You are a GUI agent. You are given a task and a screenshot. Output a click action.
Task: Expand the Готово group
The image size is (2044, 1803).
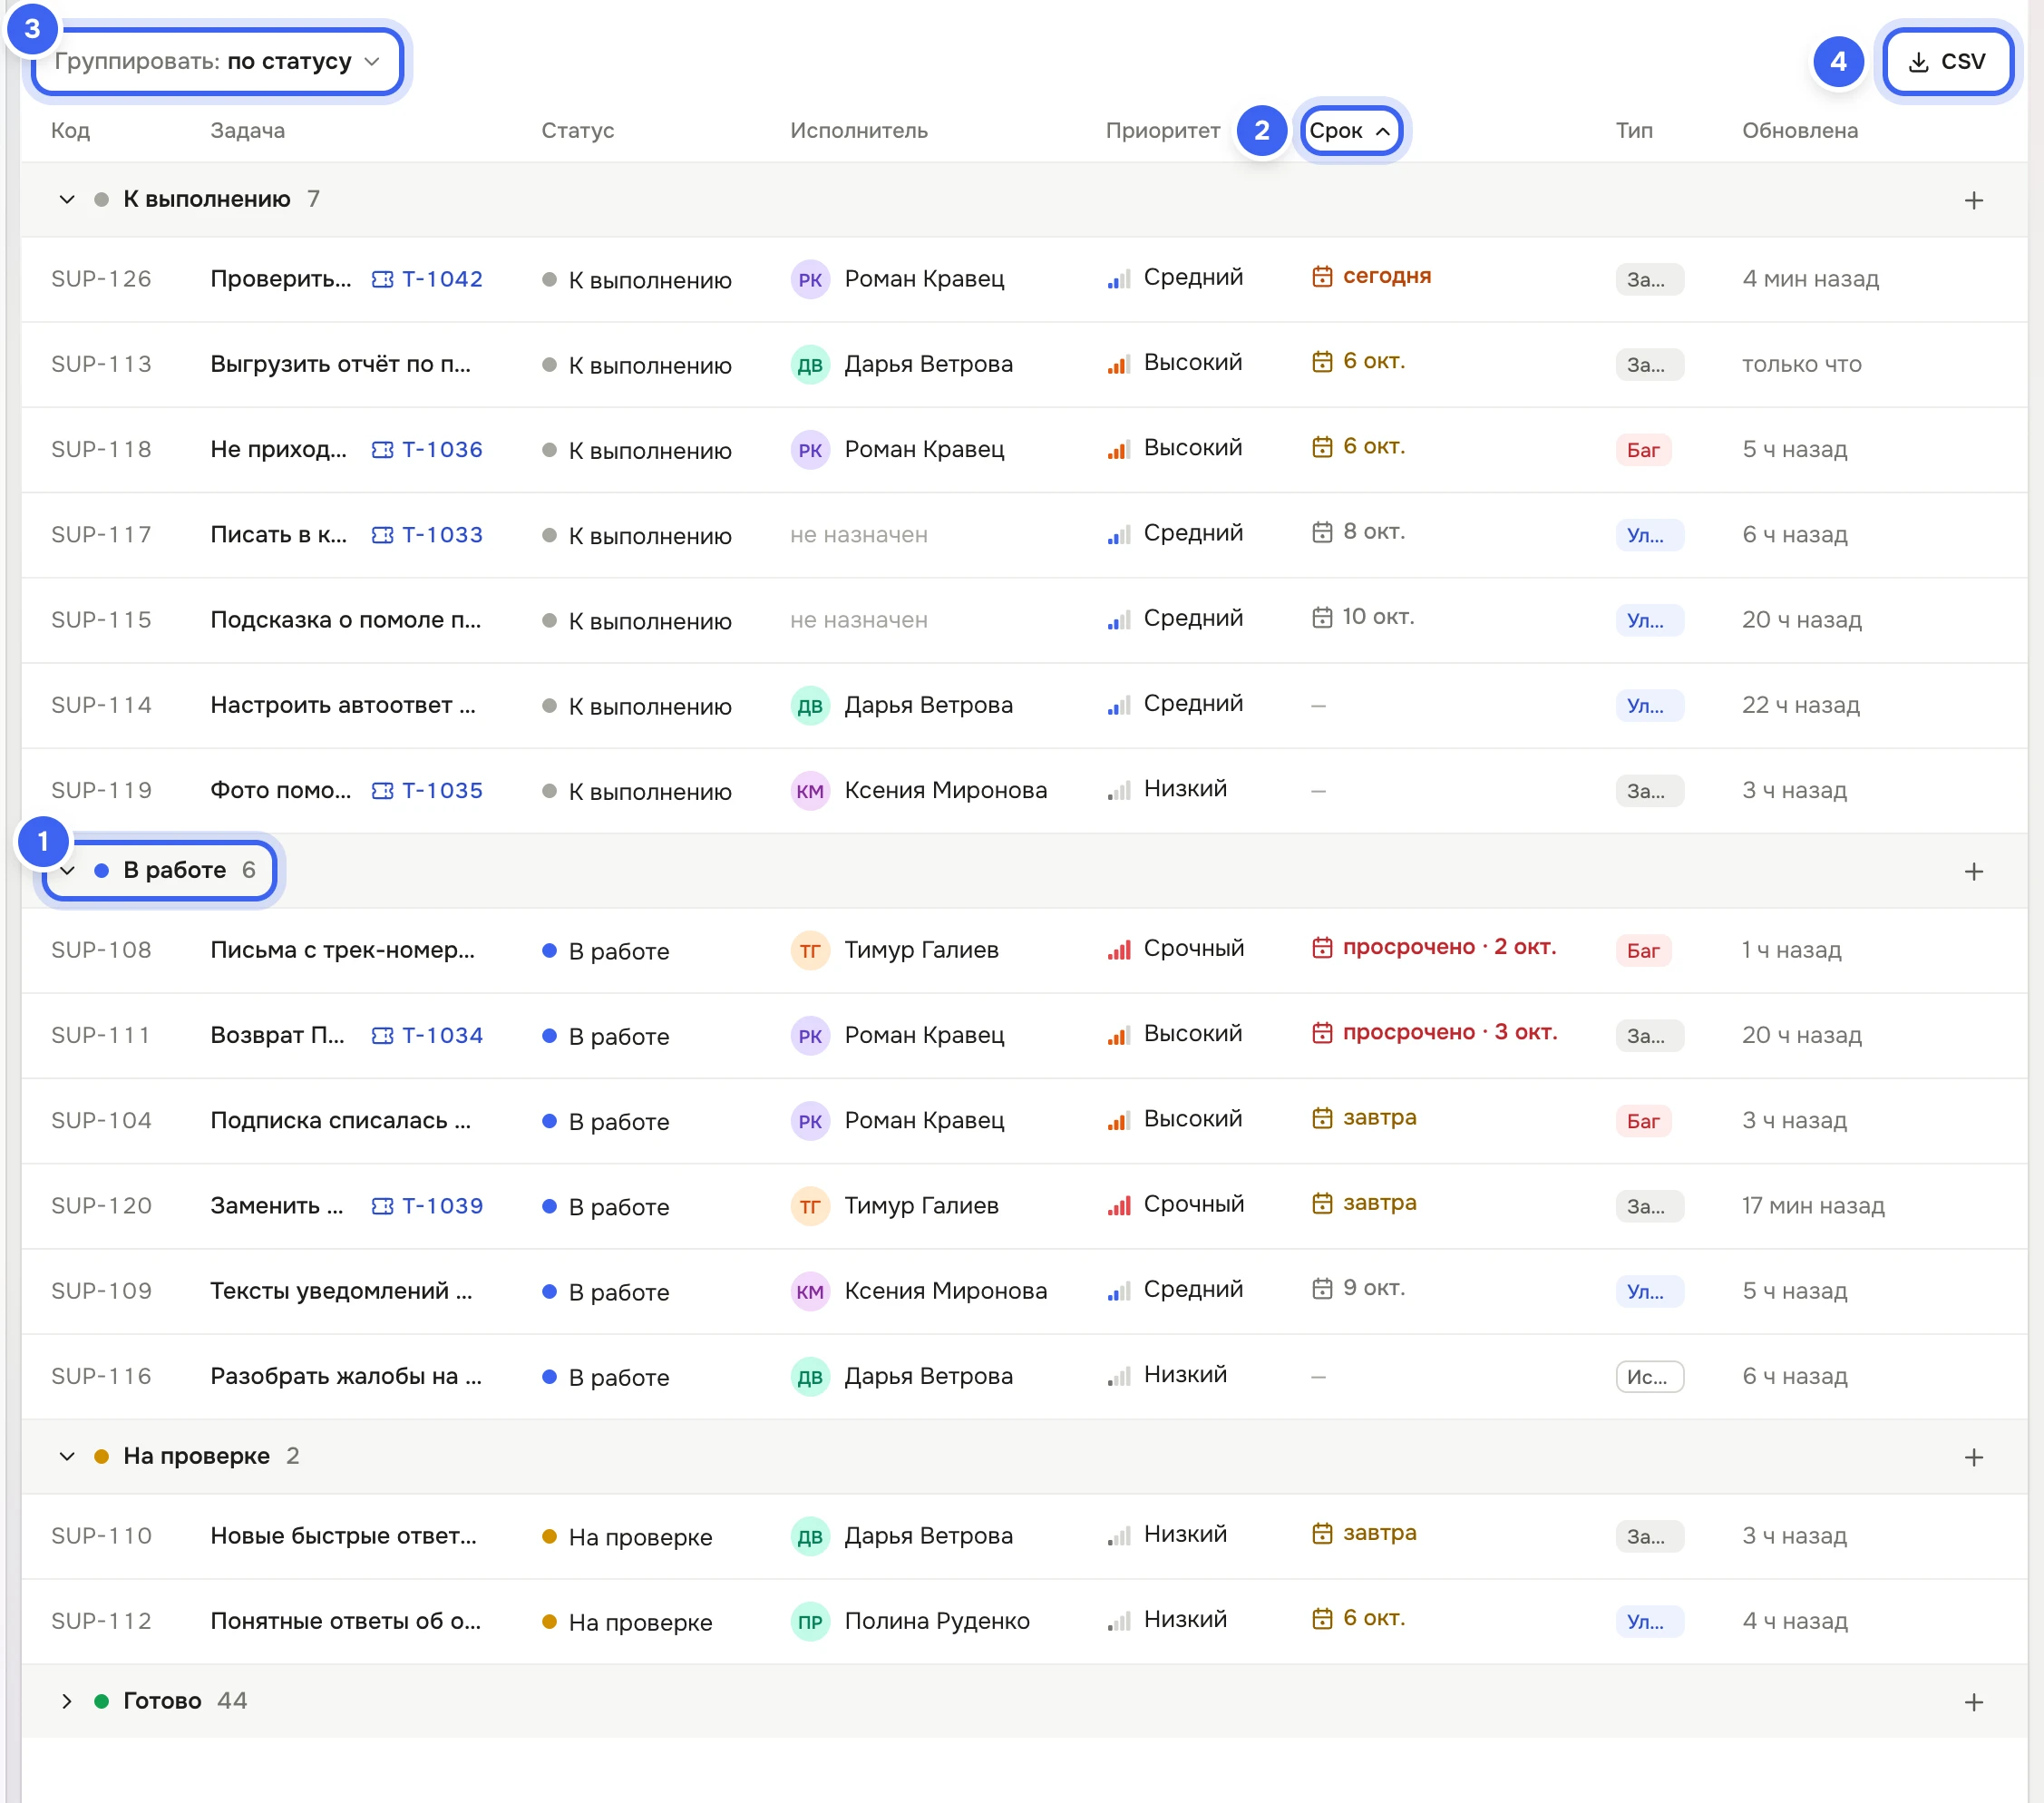[67, 1701]
